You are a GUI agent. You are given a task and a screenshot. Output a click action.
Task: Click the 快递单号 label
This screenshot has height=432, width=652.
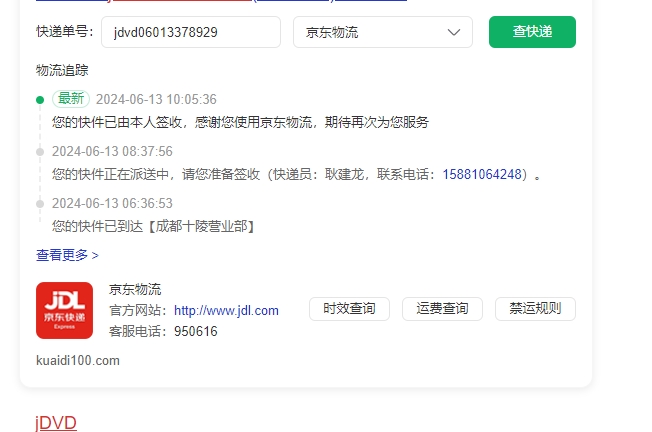coord(65,32)
